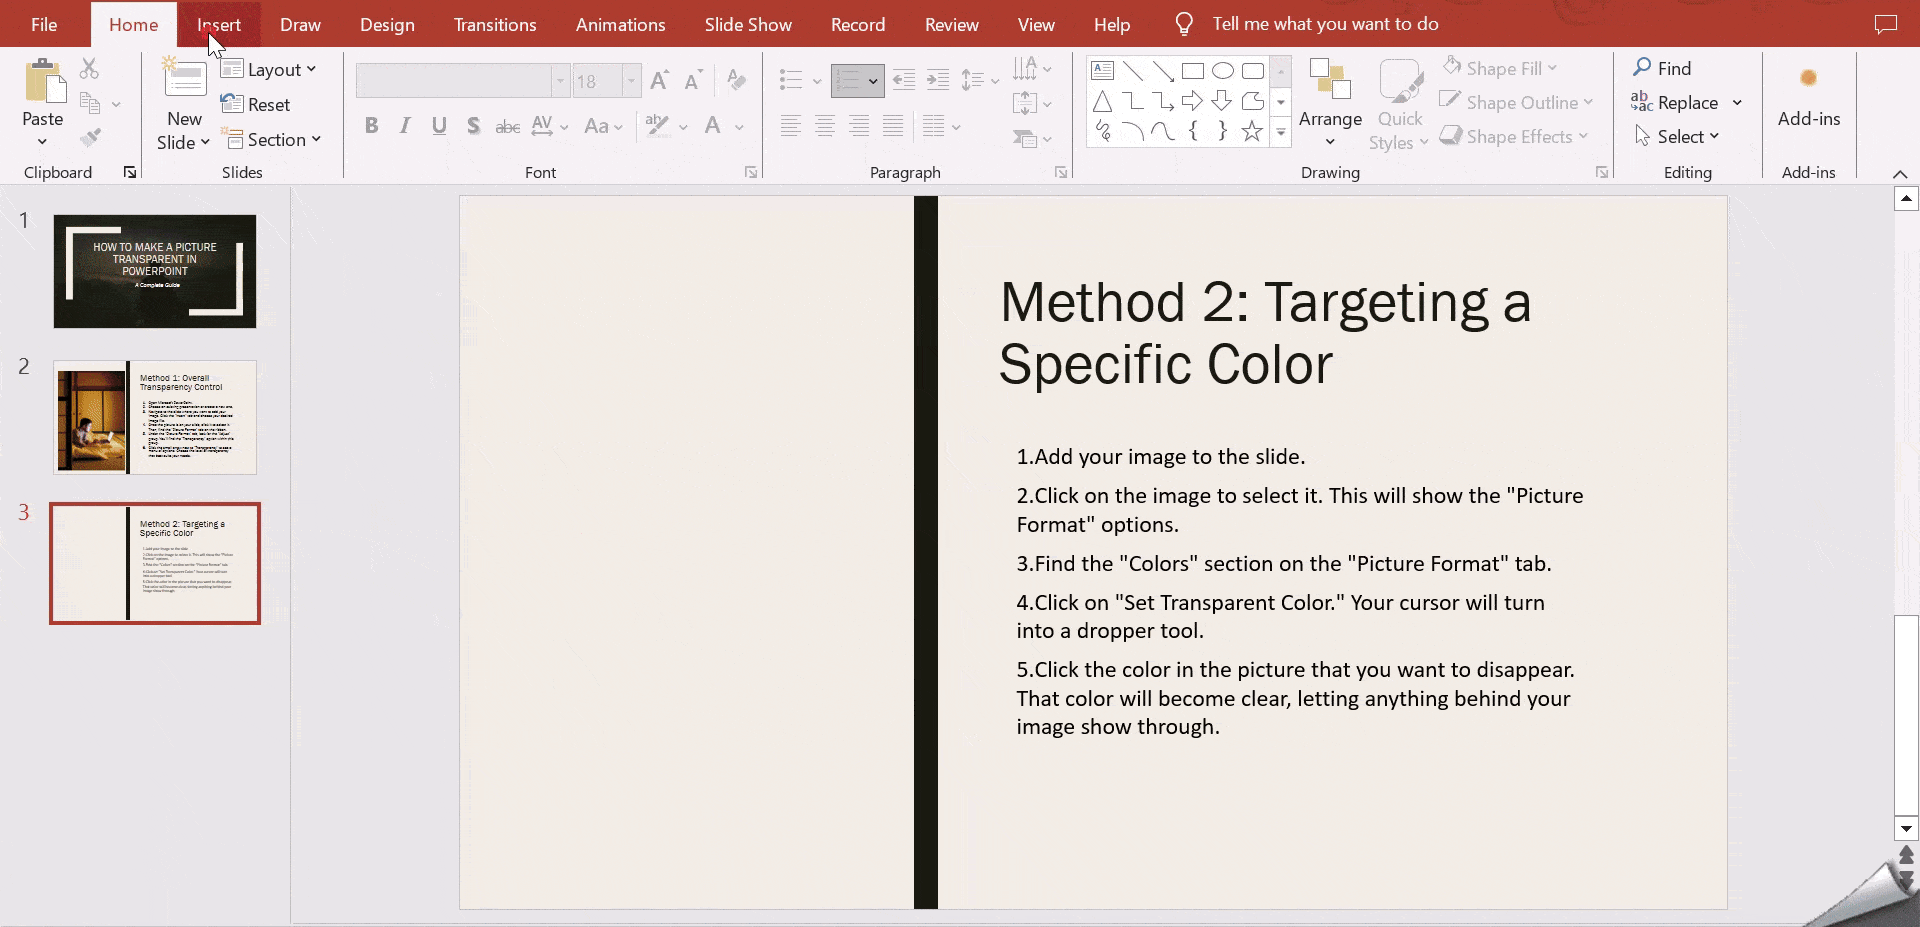Expand the Layout dropdown
The height and width of the screenshot is (927, 1920).
pyautogui.click(x=269, y=69)
